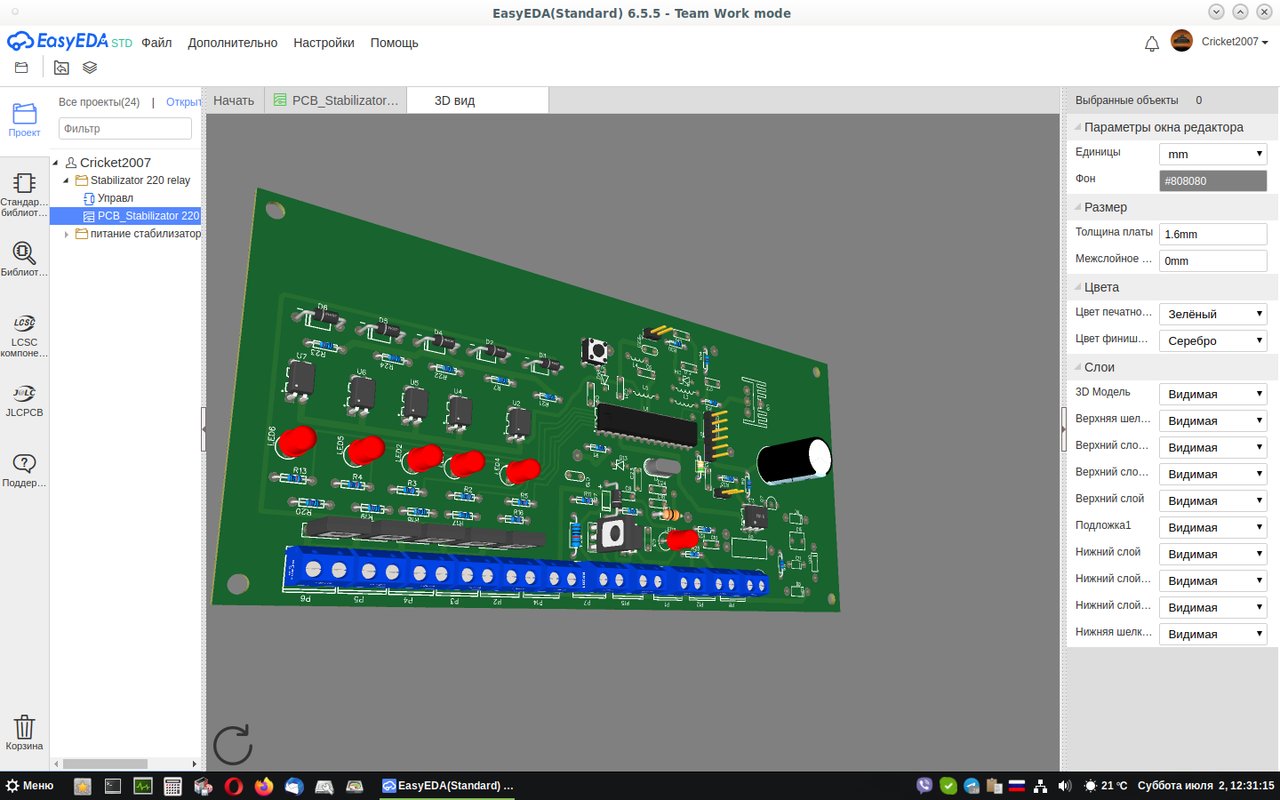Open the 3D Model visibility dropdown
The image size is (1280, 800).
(1212, 394)
